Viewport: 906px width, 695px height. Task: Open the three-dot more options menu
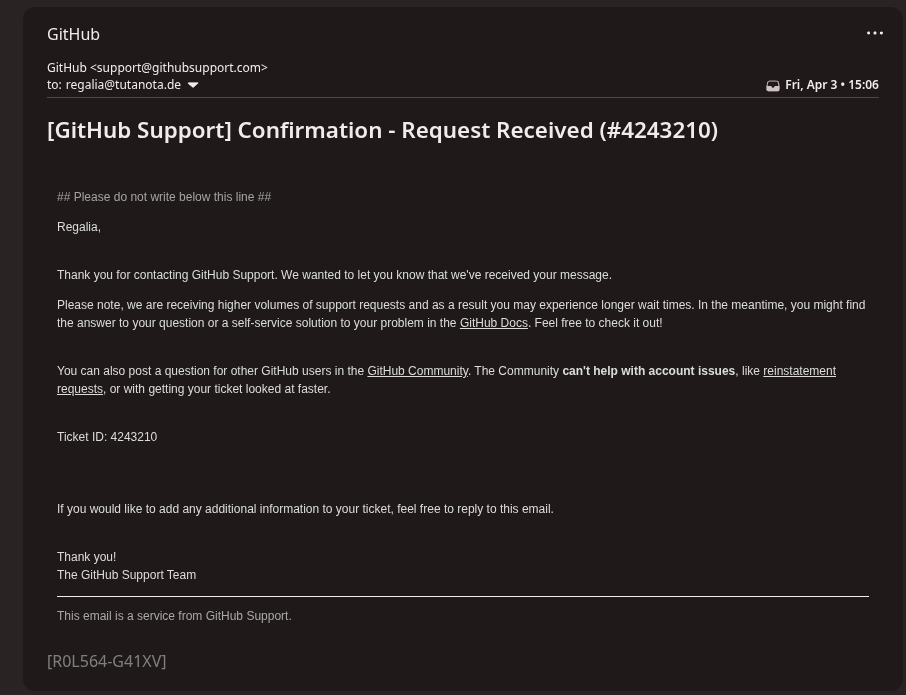[x=874, y=33]
